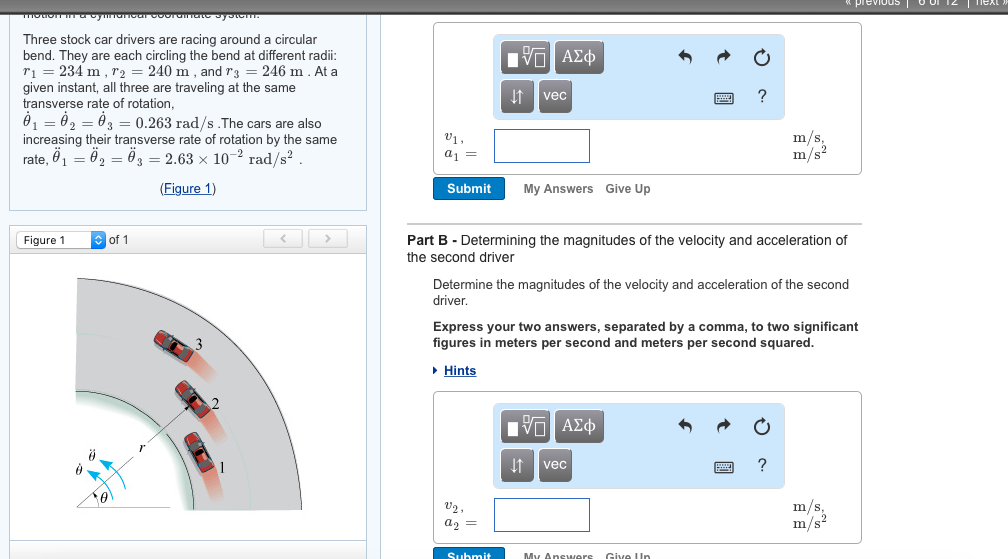Image resolution: width=1008 pixels, height=559 pixels.
Task: Click undo arrow in Part A toolbar
Action: (685, 59)
